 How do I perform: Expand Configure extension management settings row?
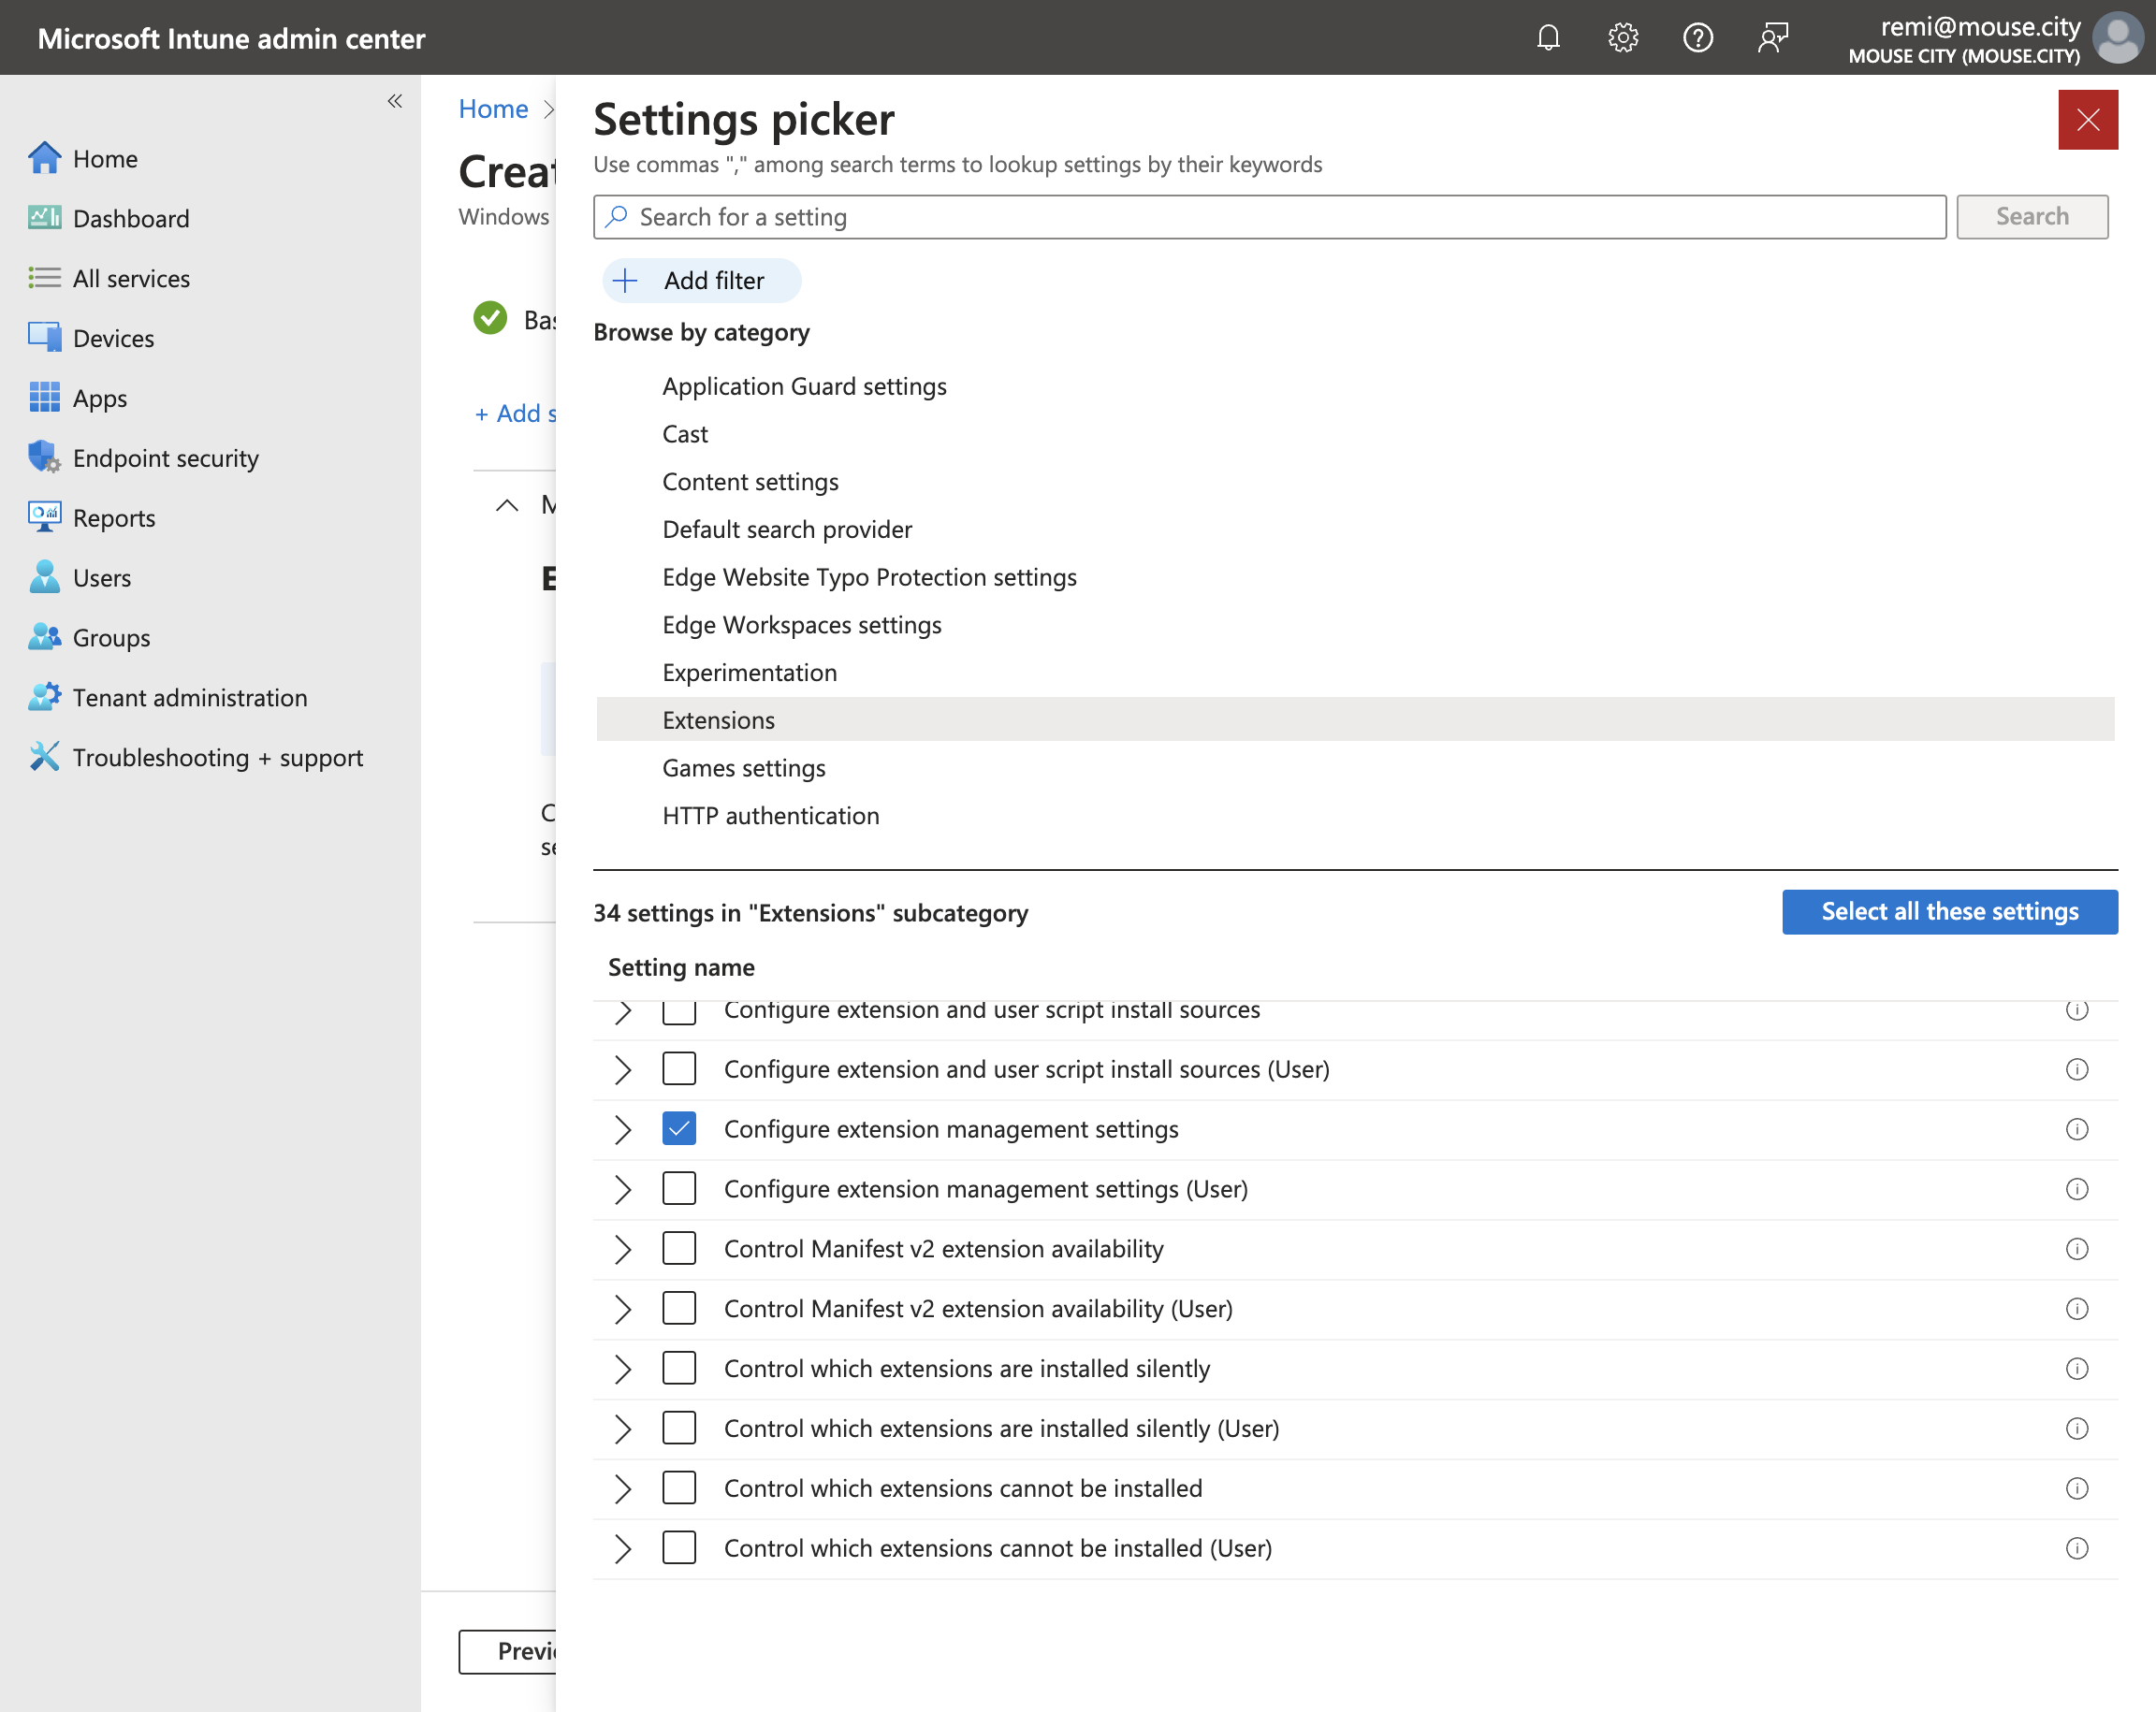pyautogui.click(x=622, y=1129)
